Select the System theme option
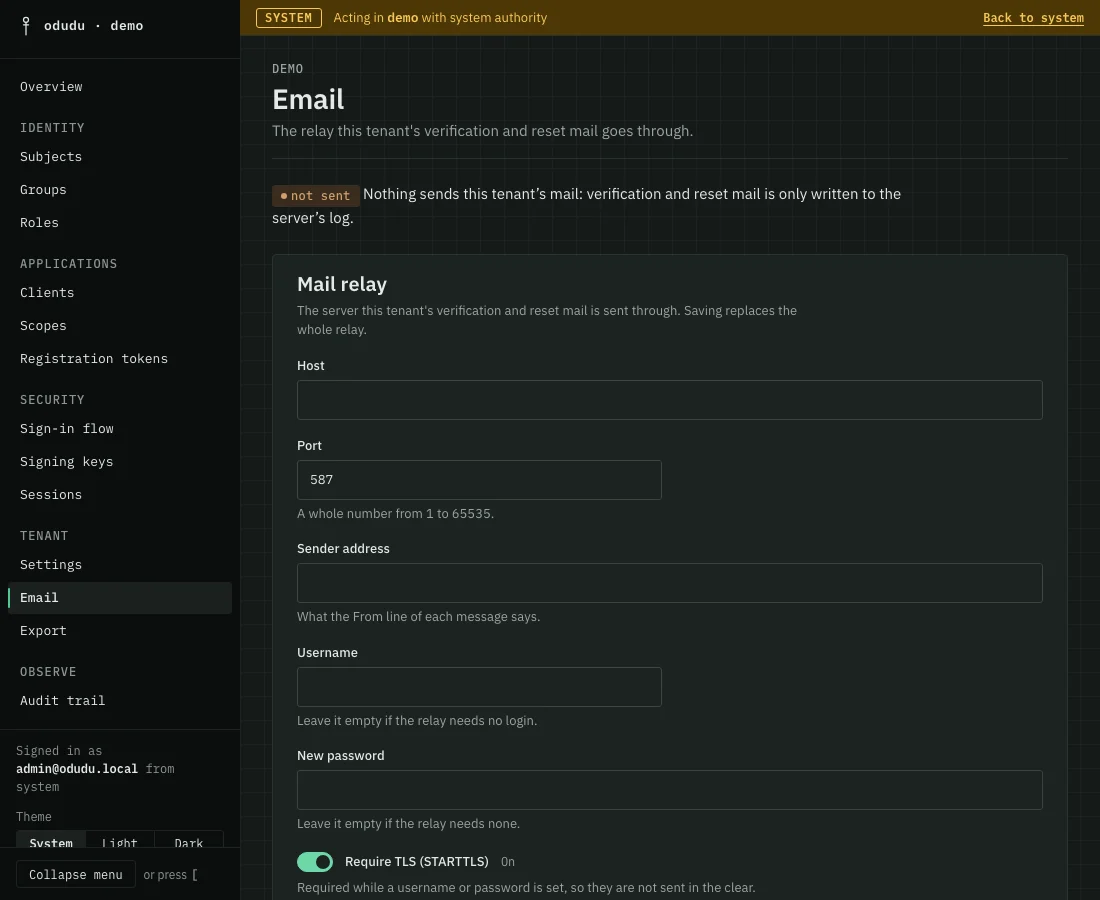This screenshot has width=1100, height=900. [51, 840]
